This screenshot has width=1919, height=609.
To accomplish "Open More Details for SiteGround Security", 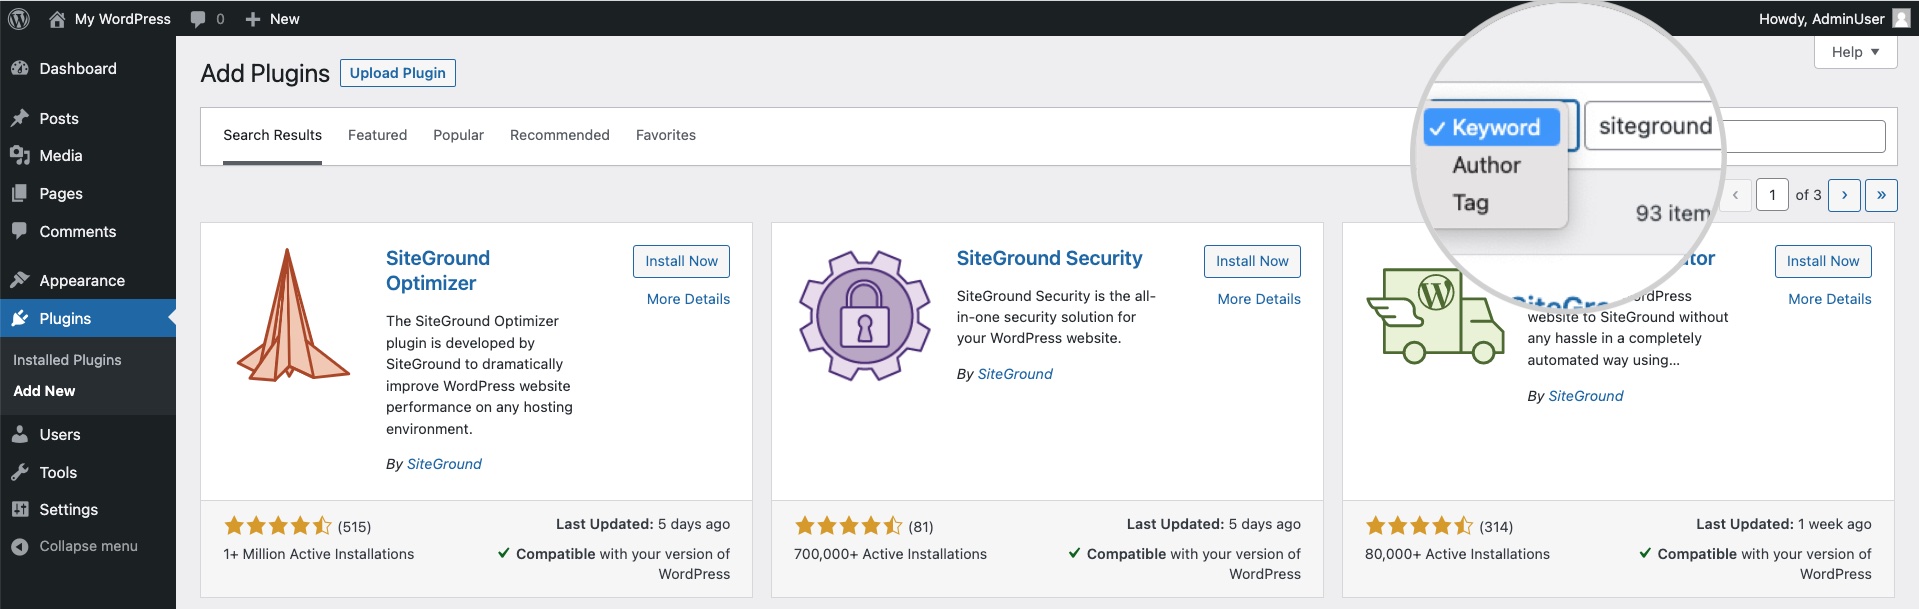I will 1259,299.
